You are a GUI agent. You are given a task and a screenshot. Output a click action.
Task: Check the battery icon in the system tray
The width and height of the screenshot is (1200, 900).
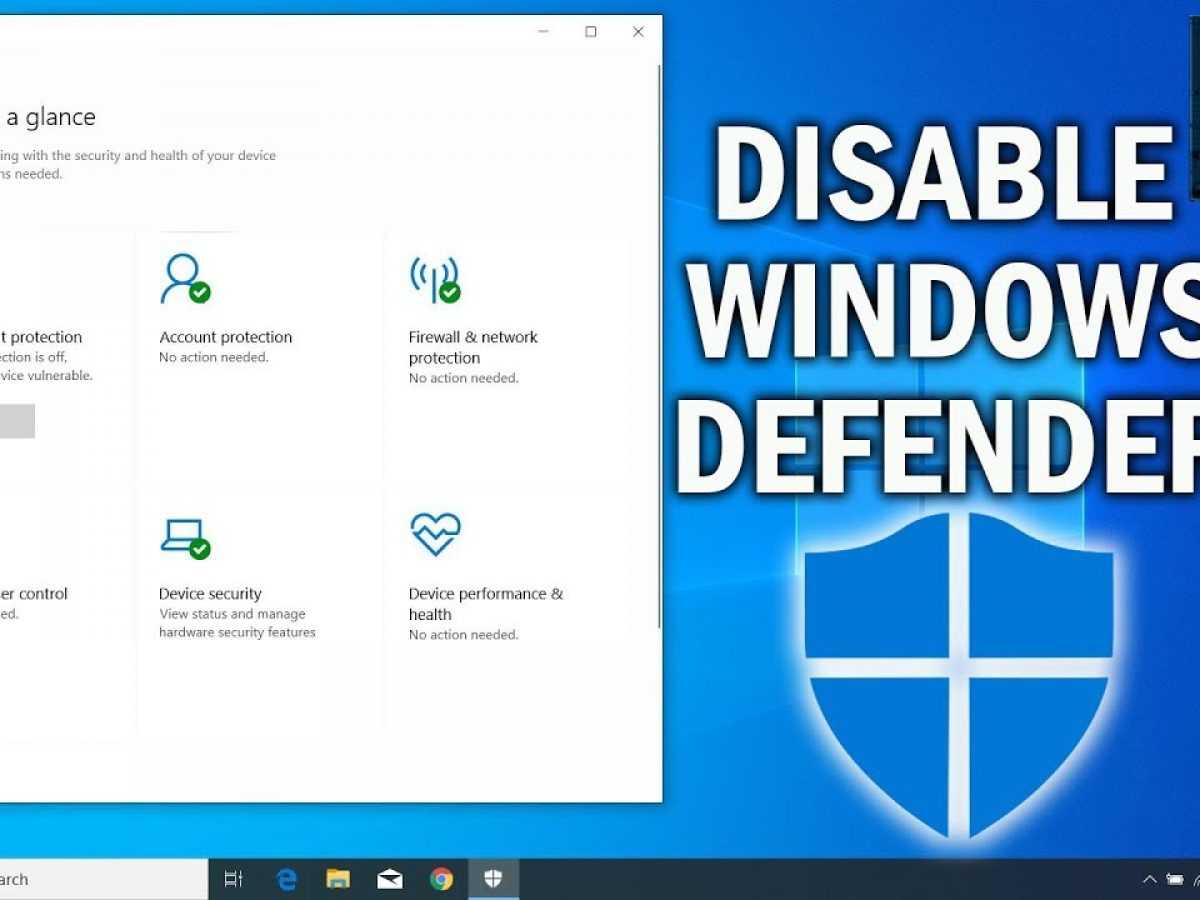pos(1174,880)
